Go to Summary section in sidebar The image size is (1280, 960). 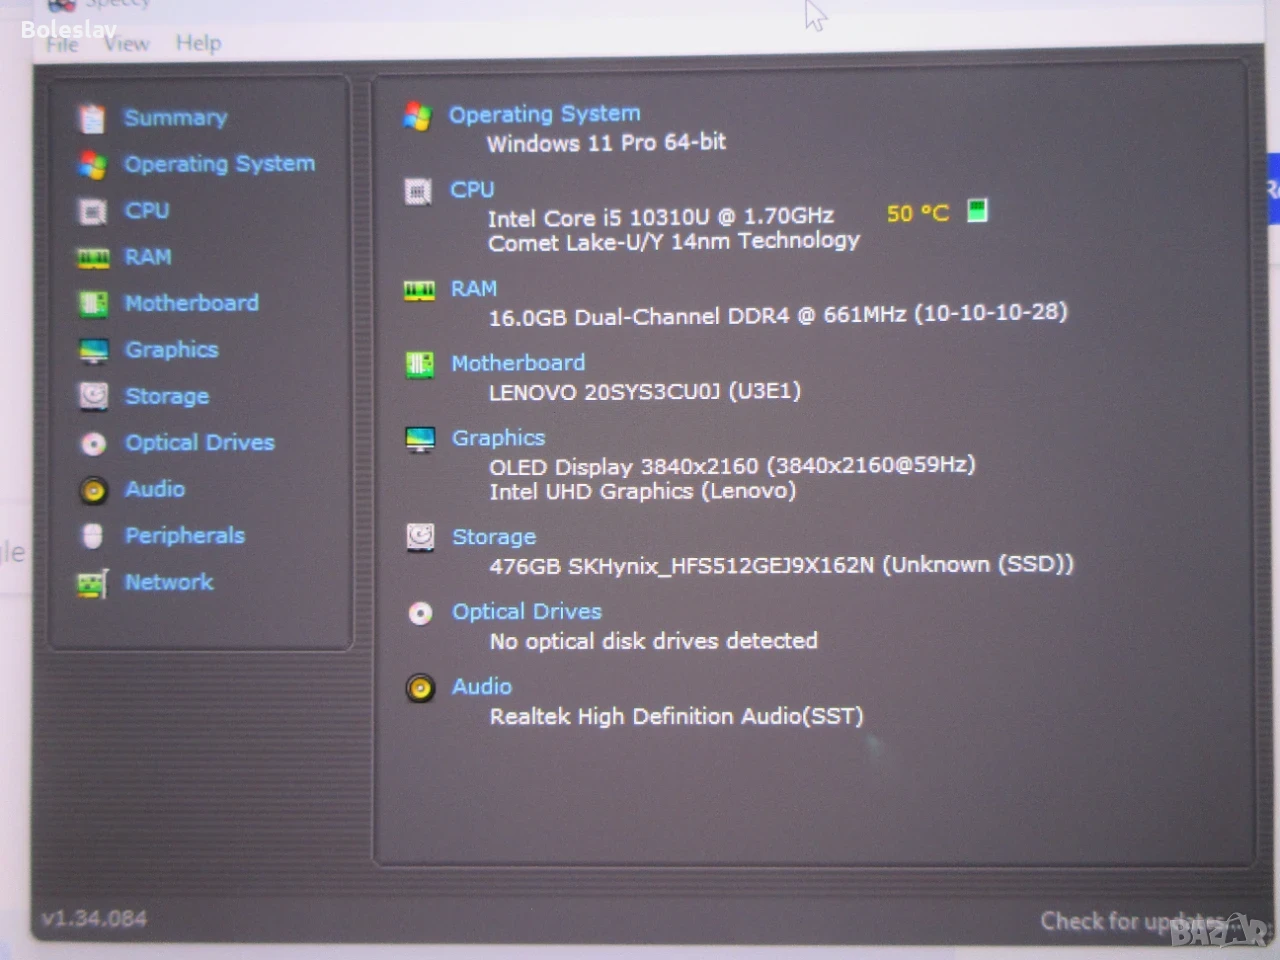pyautogui.click(x=176, y=118)
